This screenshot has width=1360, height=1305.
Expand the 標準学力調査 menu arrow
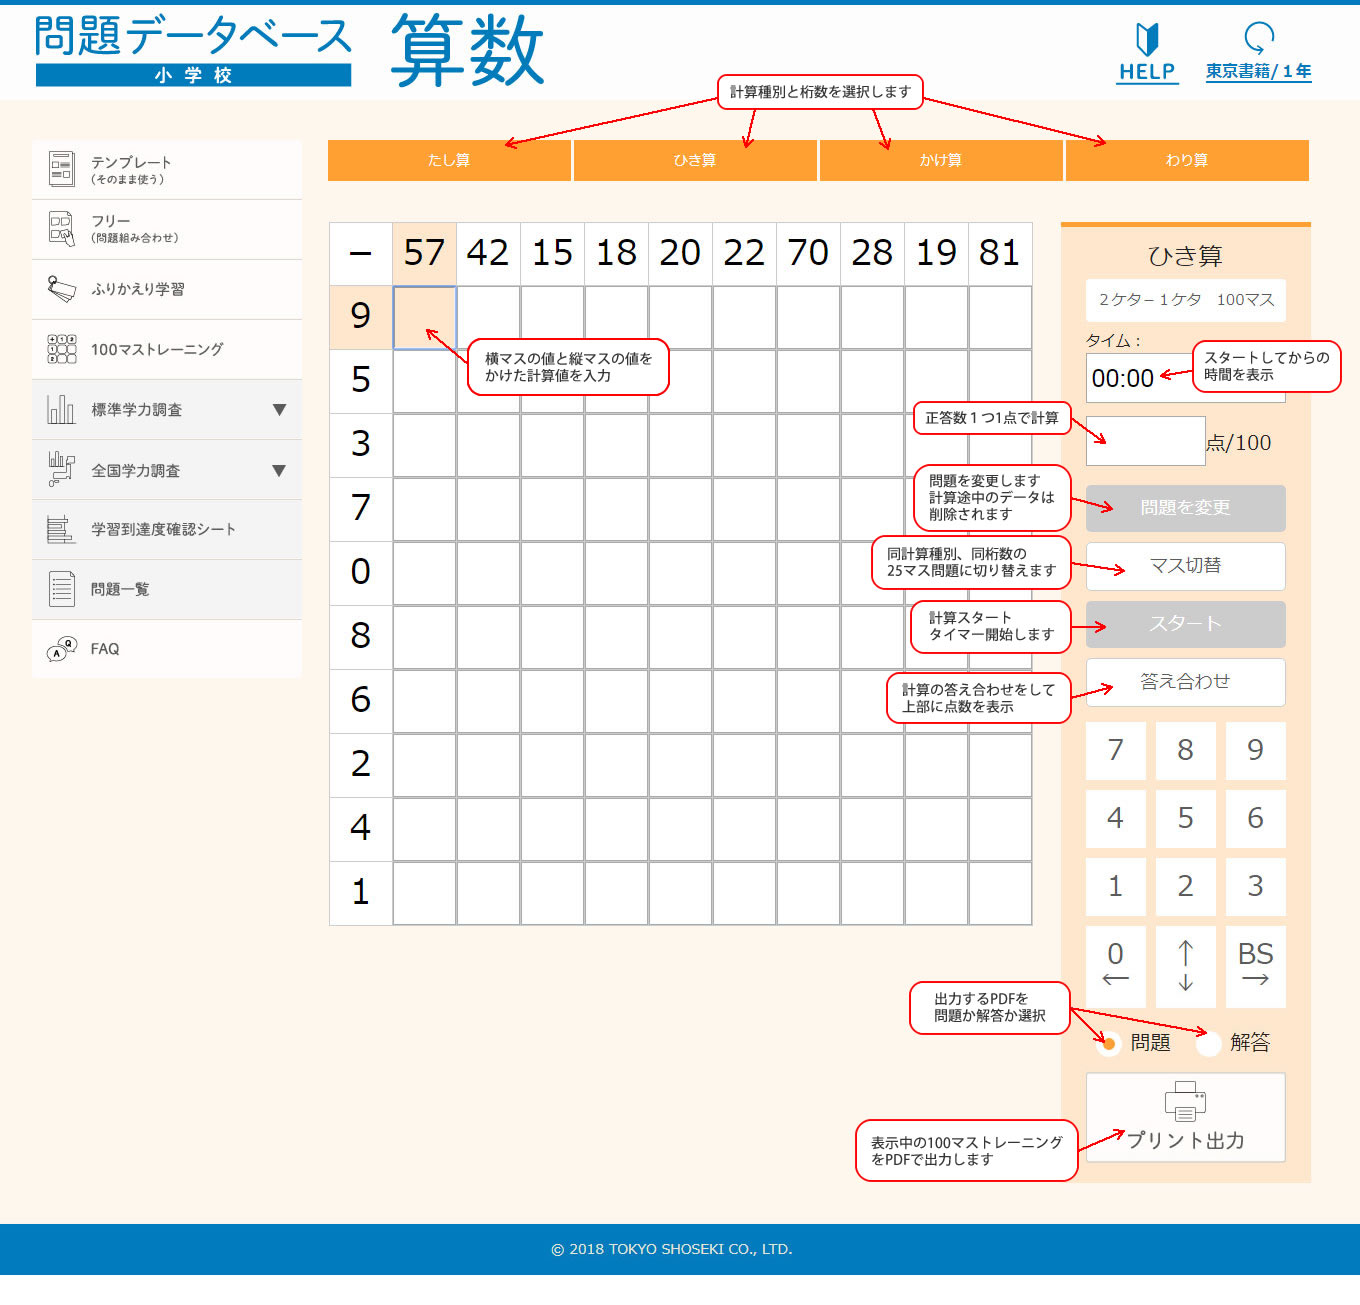279,410
